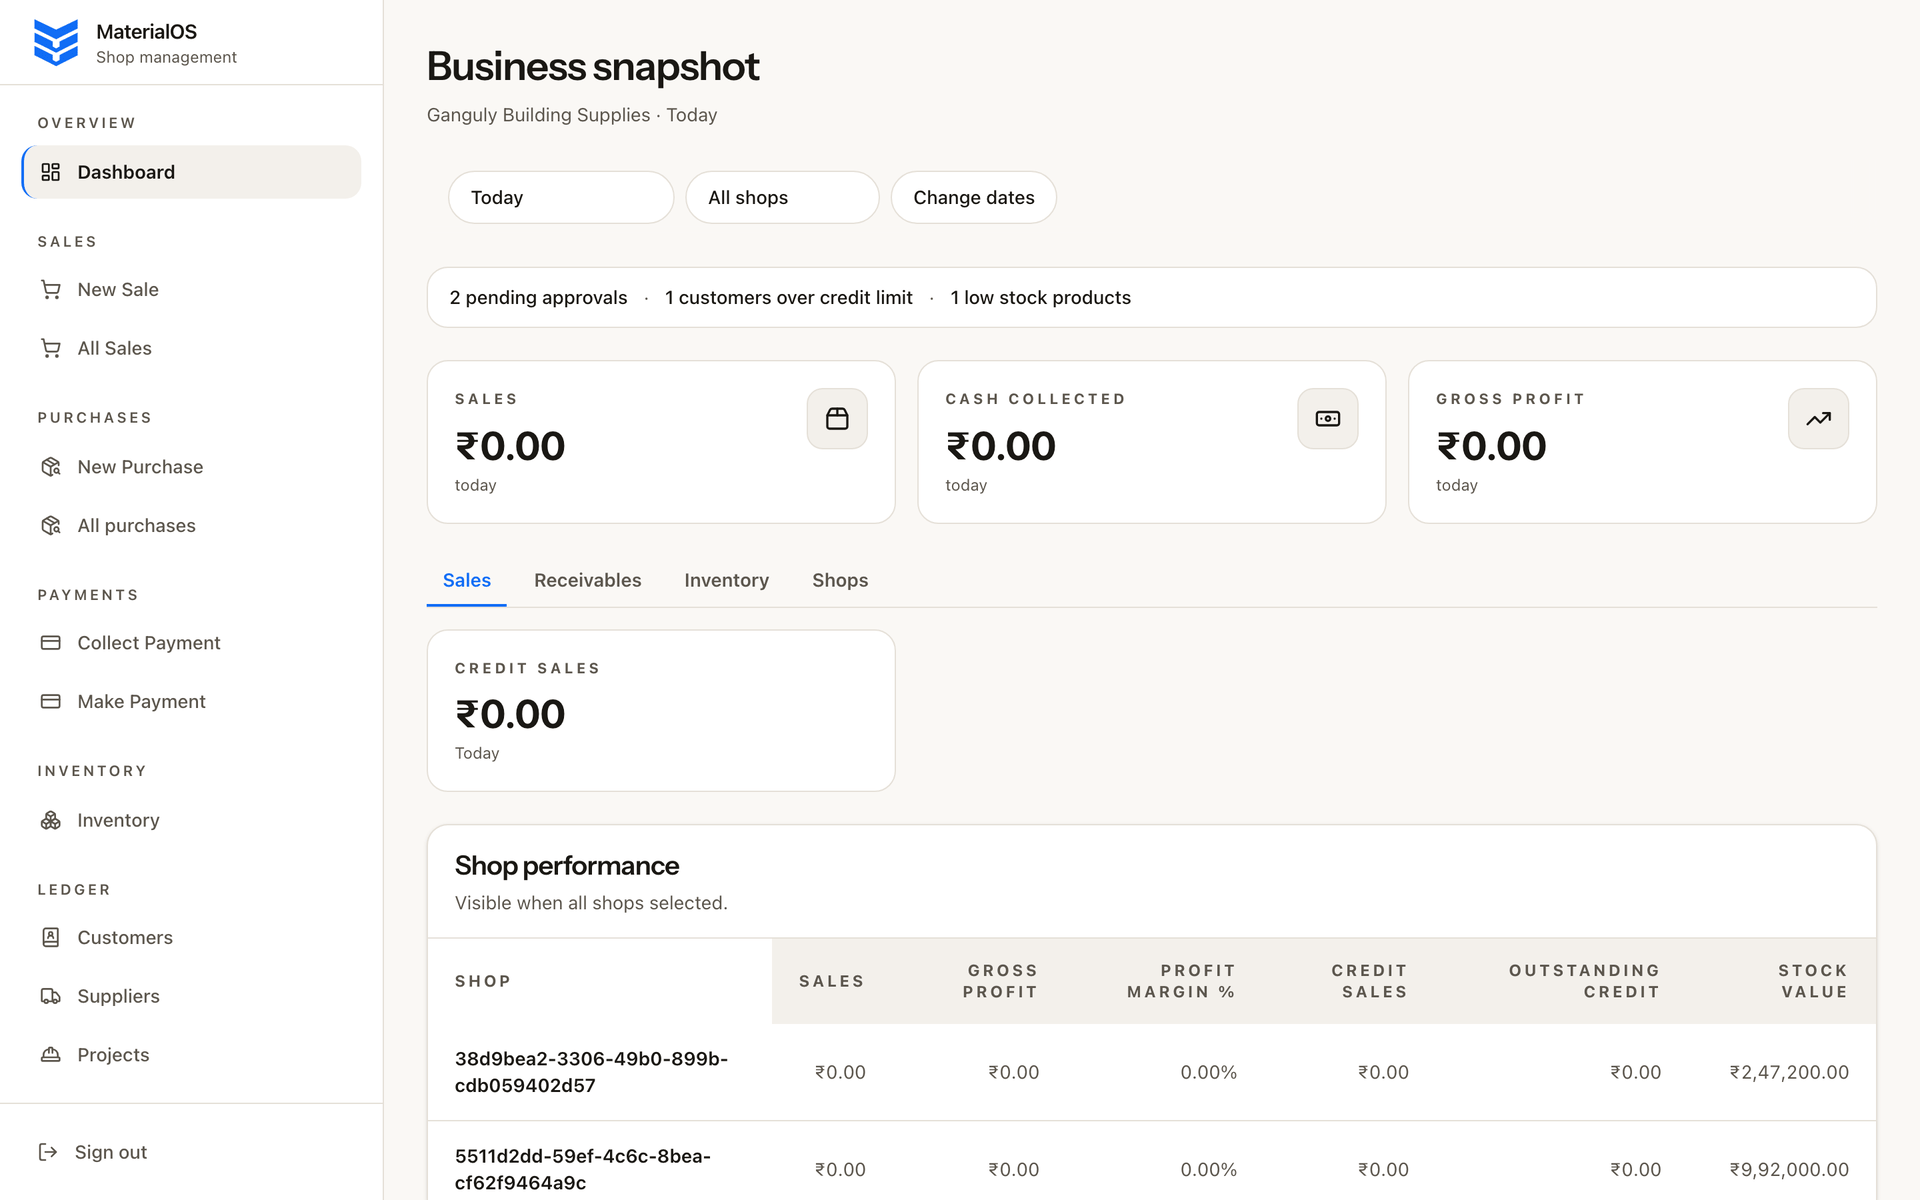Image resolution: width=1920 pixels, height=1200 pixels.
Task: Click the MaterialOS logo icon
Action: tap(56, 43)
